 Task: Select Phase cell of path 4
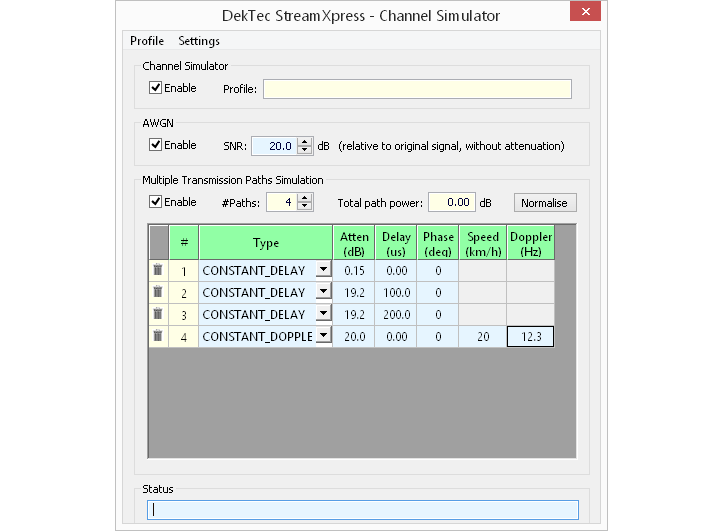pyautogui.click(x=438, y=337)
